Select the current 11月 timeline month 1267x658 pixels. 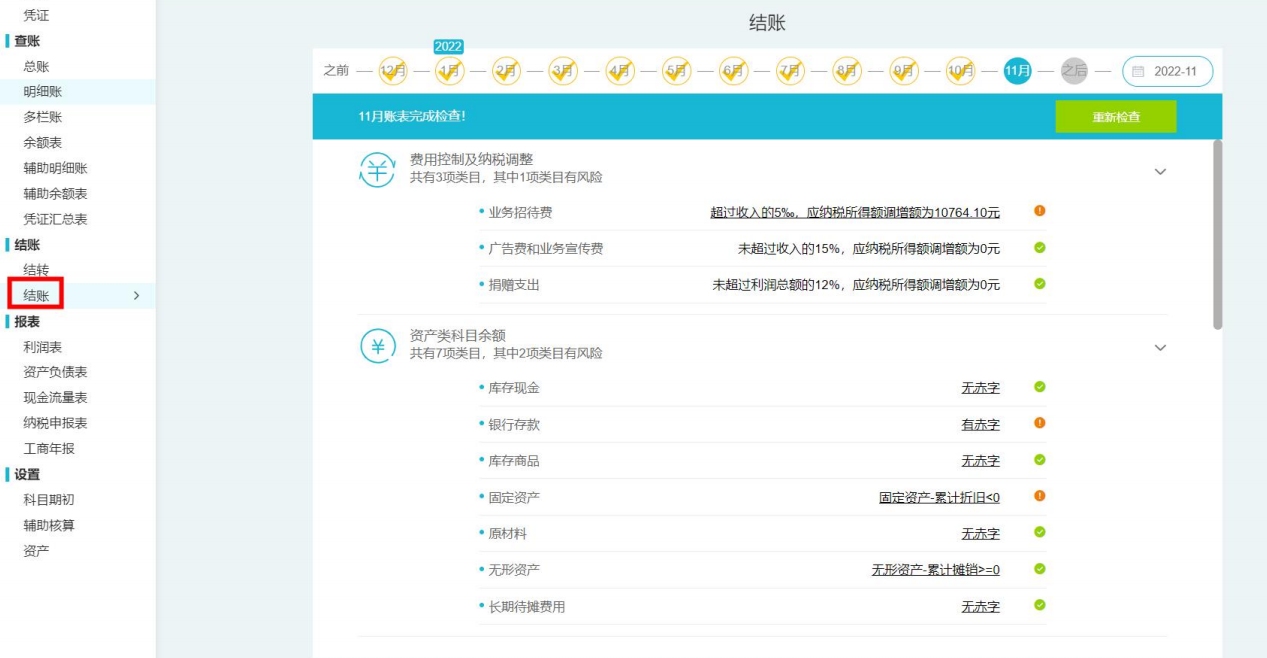(x=1018, y=70)
